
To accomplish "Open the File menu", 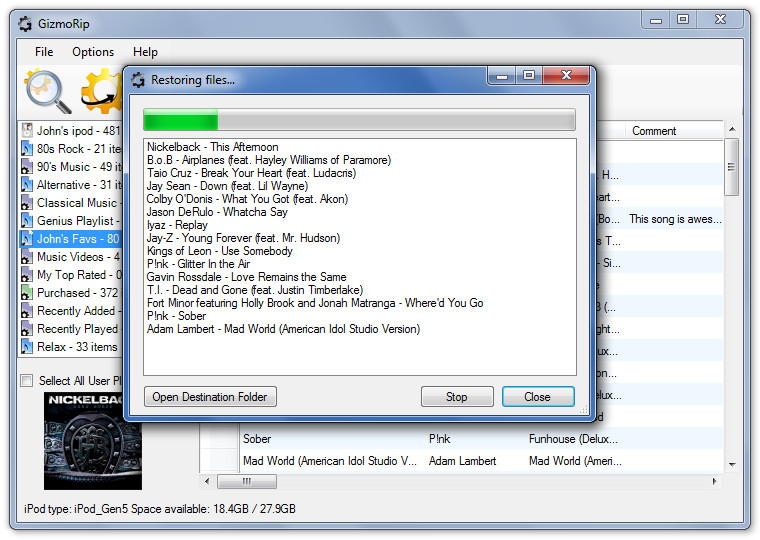I will [44, 52].
